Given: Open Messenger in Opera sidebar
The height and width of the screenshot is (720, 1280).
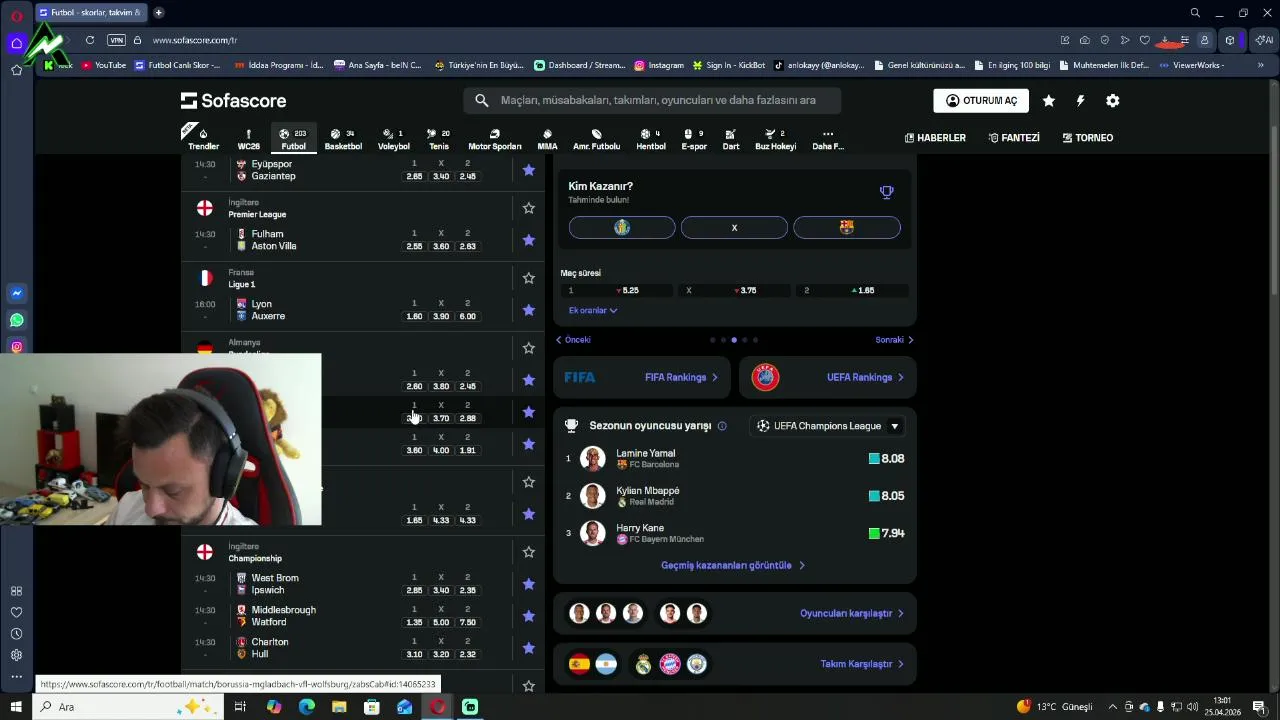Looking at the screenshot, I should tap(16, 293).
